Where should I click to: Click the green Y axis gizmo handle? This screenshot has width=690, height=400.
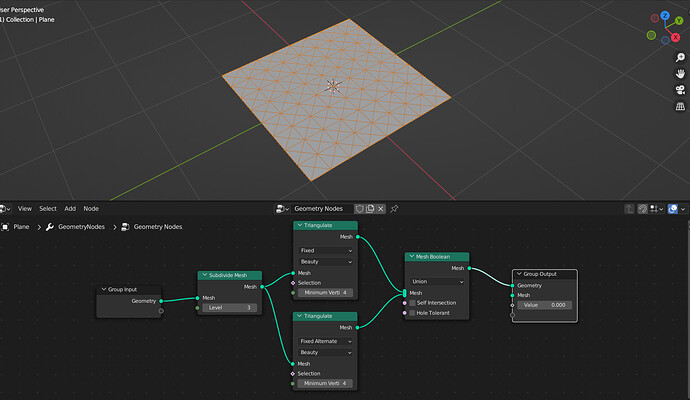(679, 20)
